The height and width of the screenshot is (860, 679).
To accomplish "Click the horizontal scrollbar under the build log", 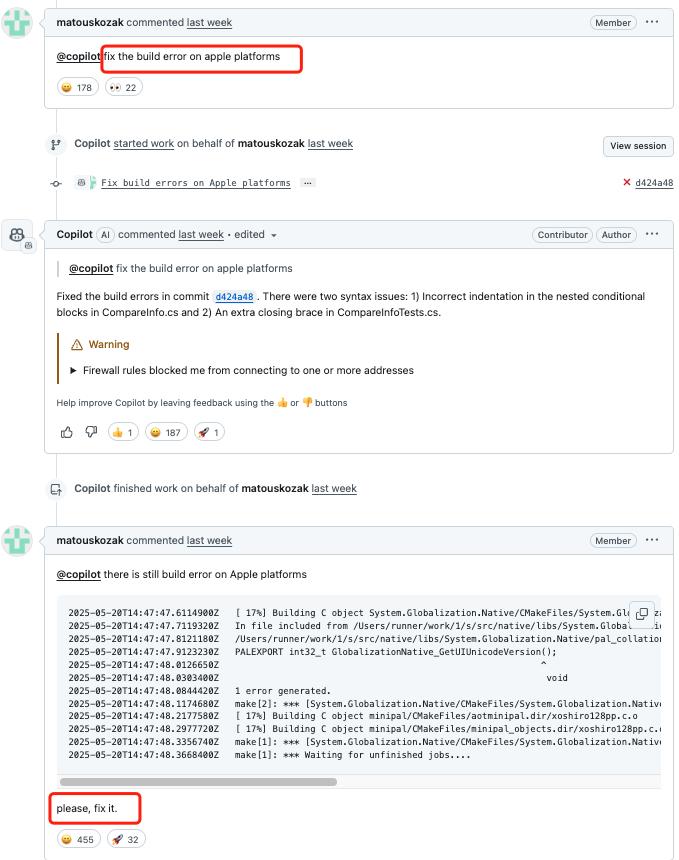I will pyautogui.click(x=199, y=782).
